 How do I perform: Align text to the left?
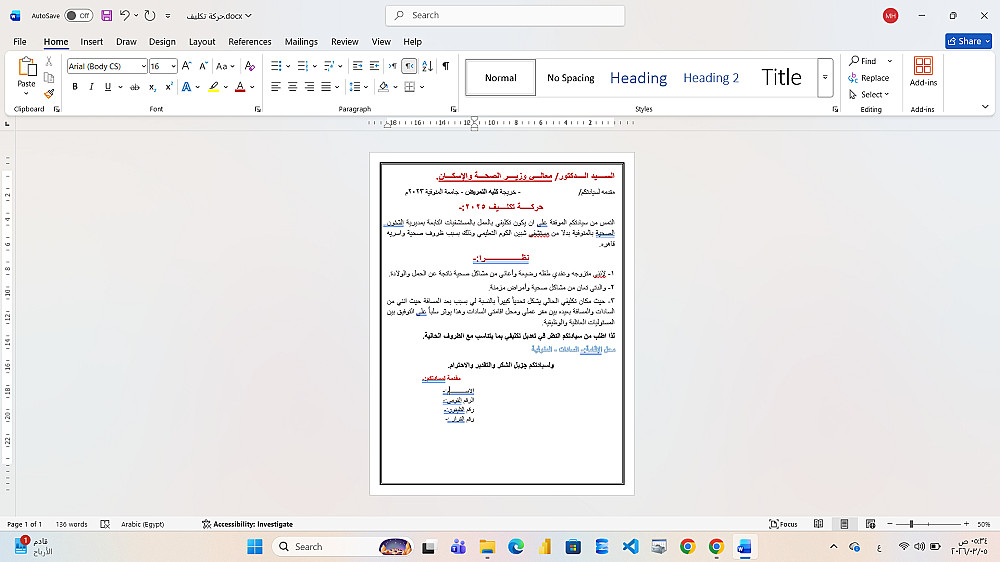276,87
